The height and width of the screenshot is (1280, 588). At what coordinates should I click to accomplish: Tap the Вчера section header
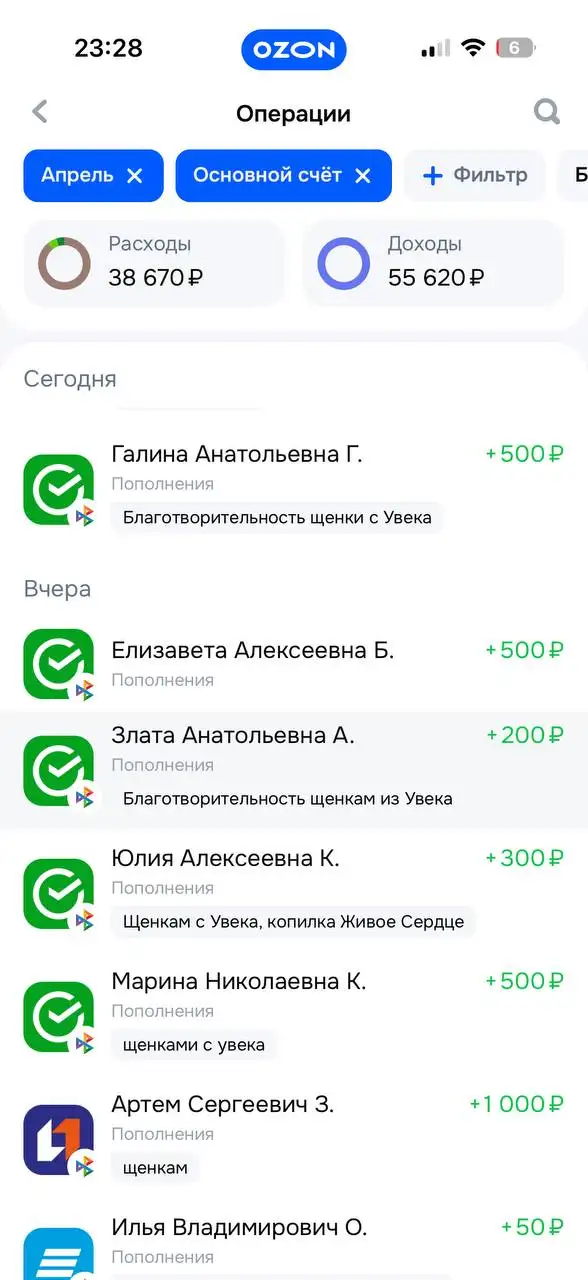tap(56, 590)
